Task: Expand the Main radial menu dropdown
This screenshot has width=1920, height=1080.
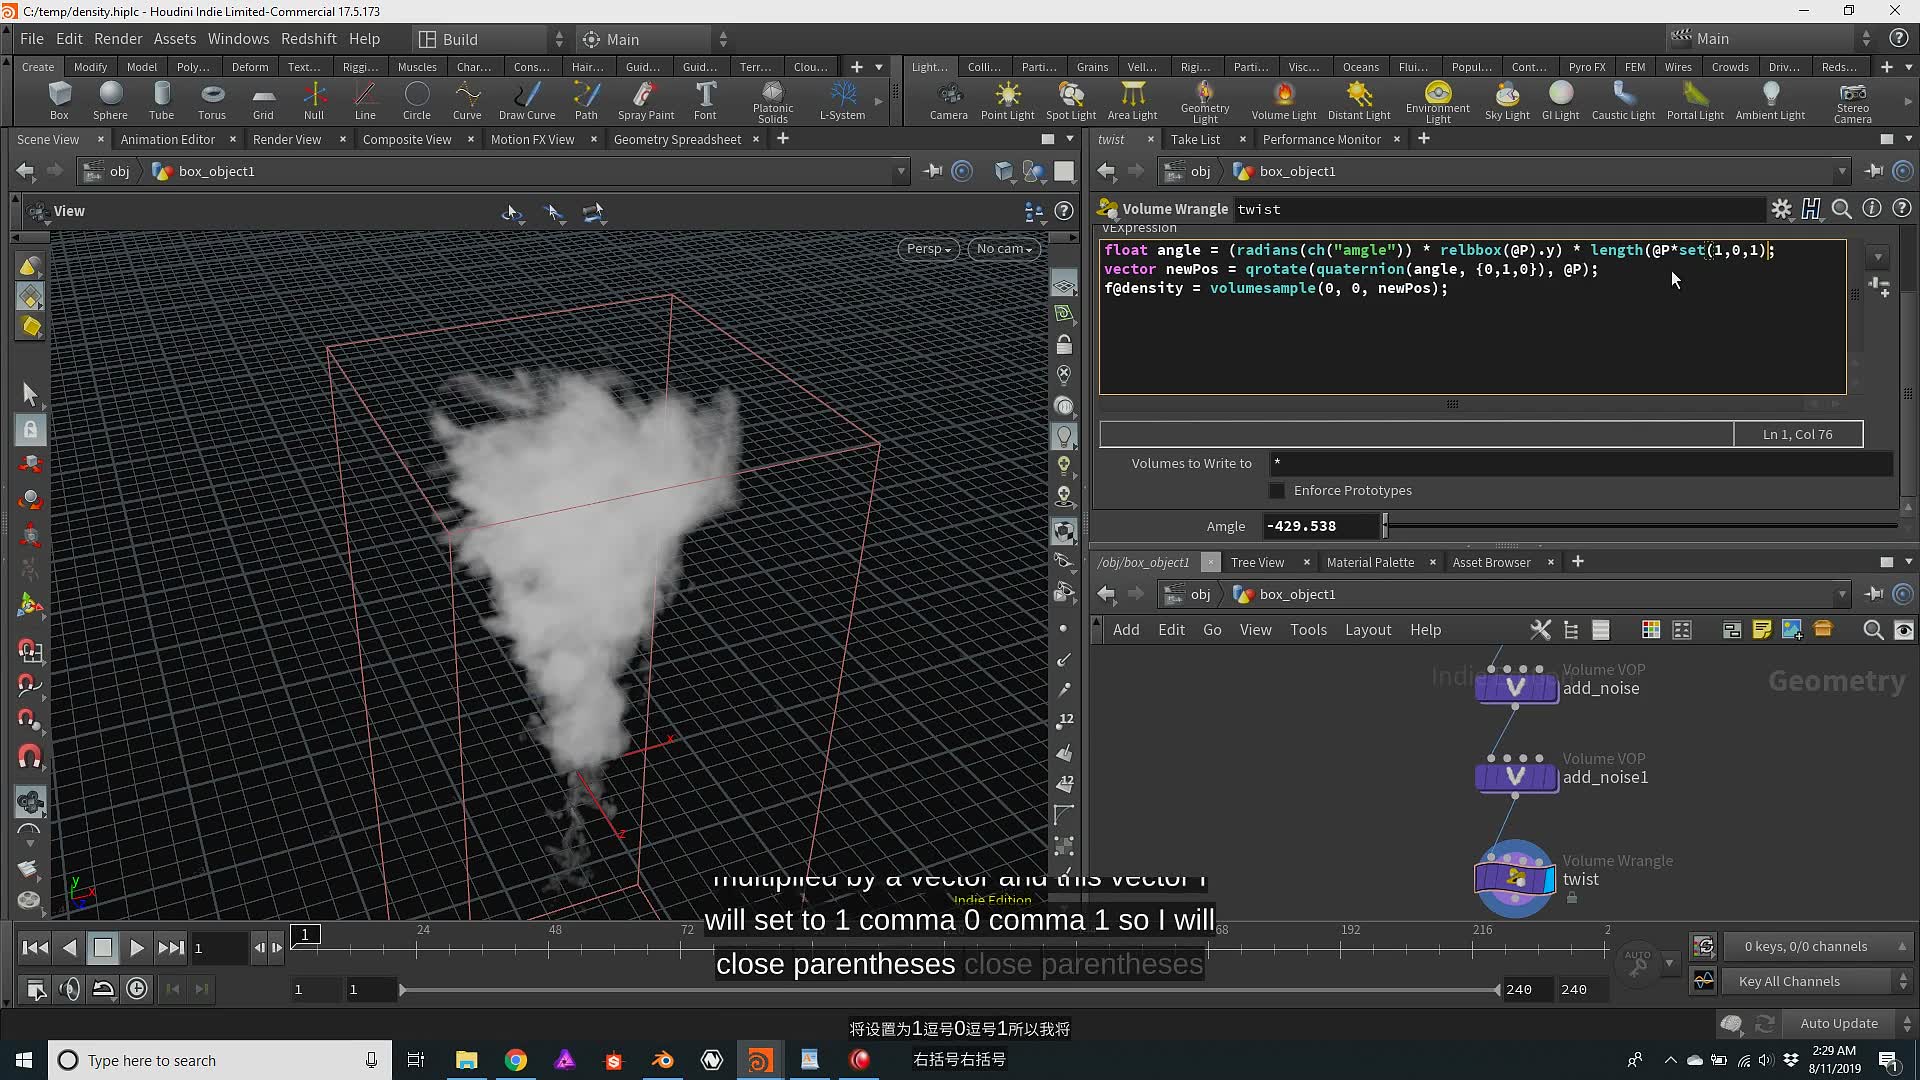Action: coord(655,39)
